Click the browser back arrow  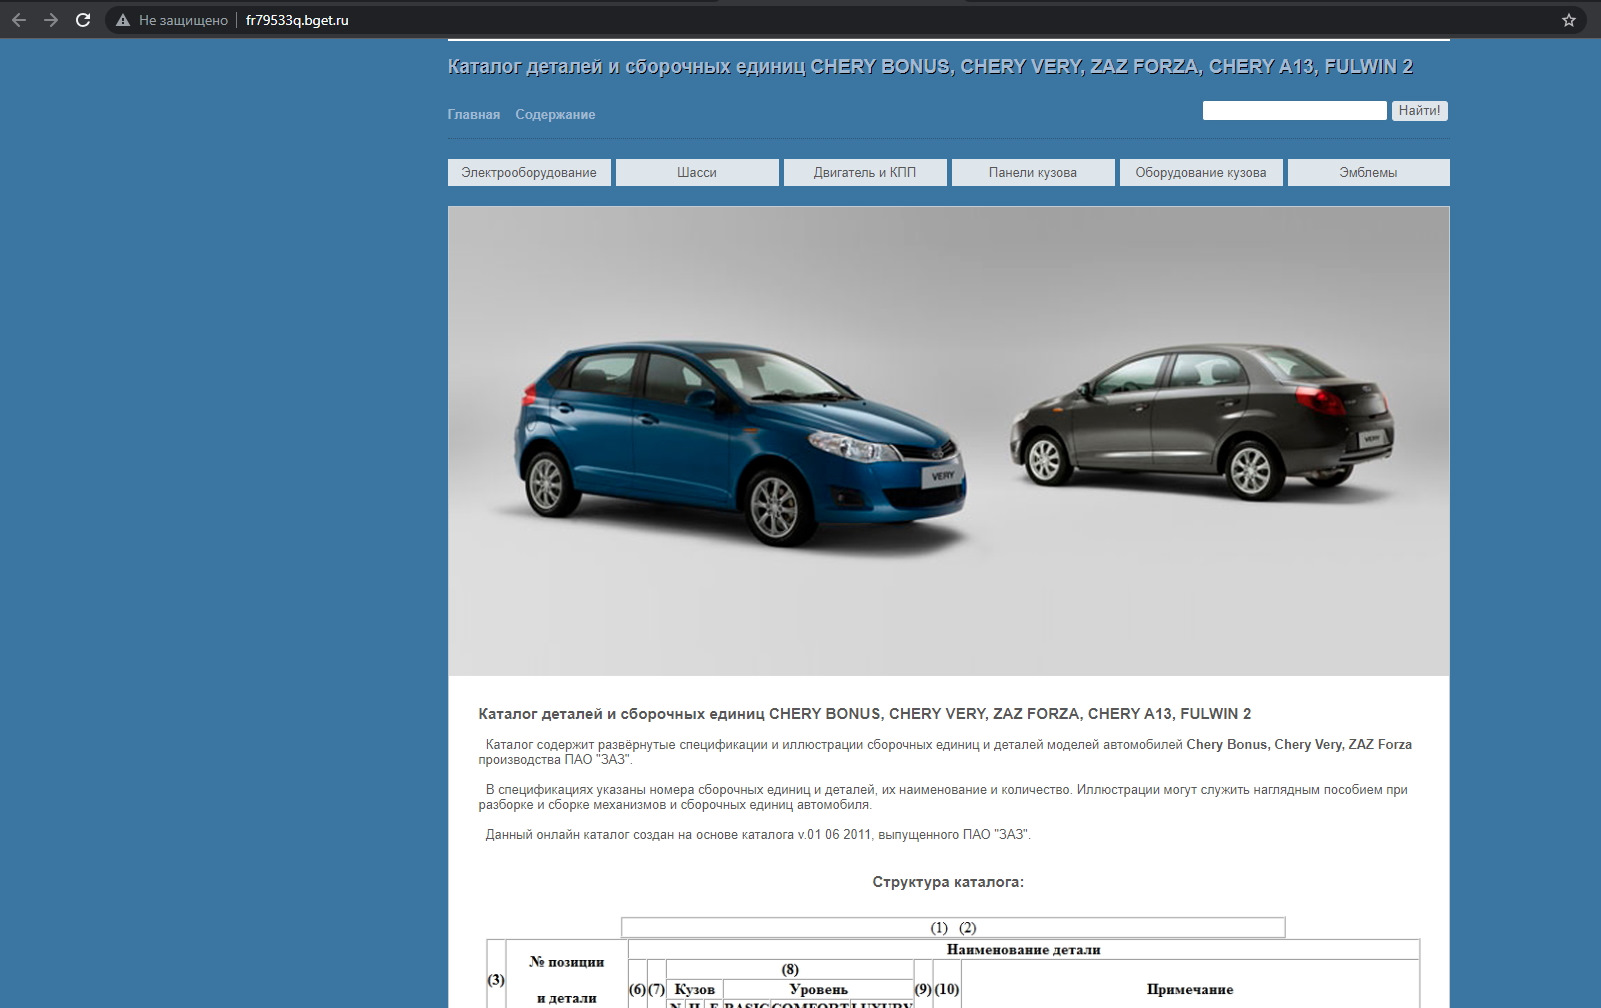pos(19,20)
